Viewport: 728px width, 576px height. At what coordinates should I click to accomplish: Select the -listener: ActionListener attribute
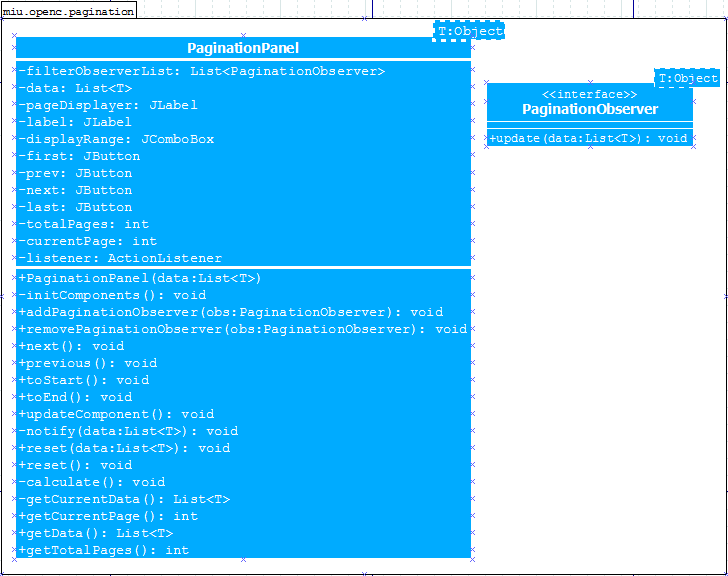[120, 258]
